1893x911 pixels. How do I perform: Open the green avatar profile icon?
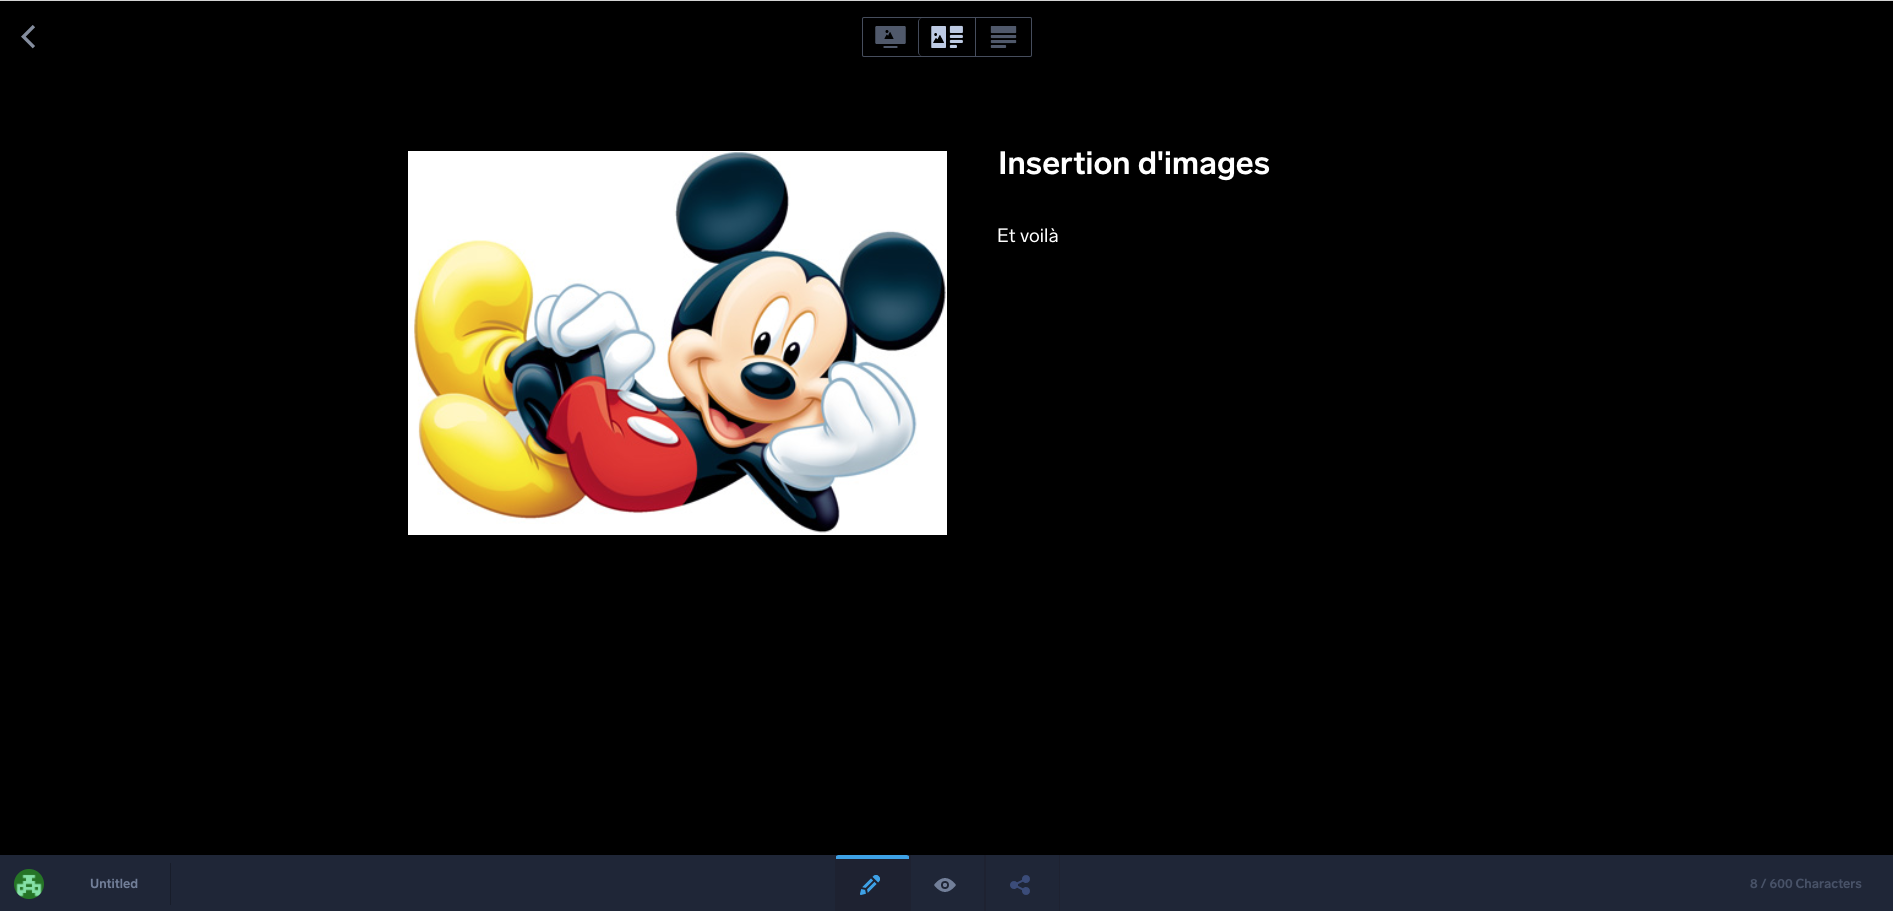(x=29, y=884)
